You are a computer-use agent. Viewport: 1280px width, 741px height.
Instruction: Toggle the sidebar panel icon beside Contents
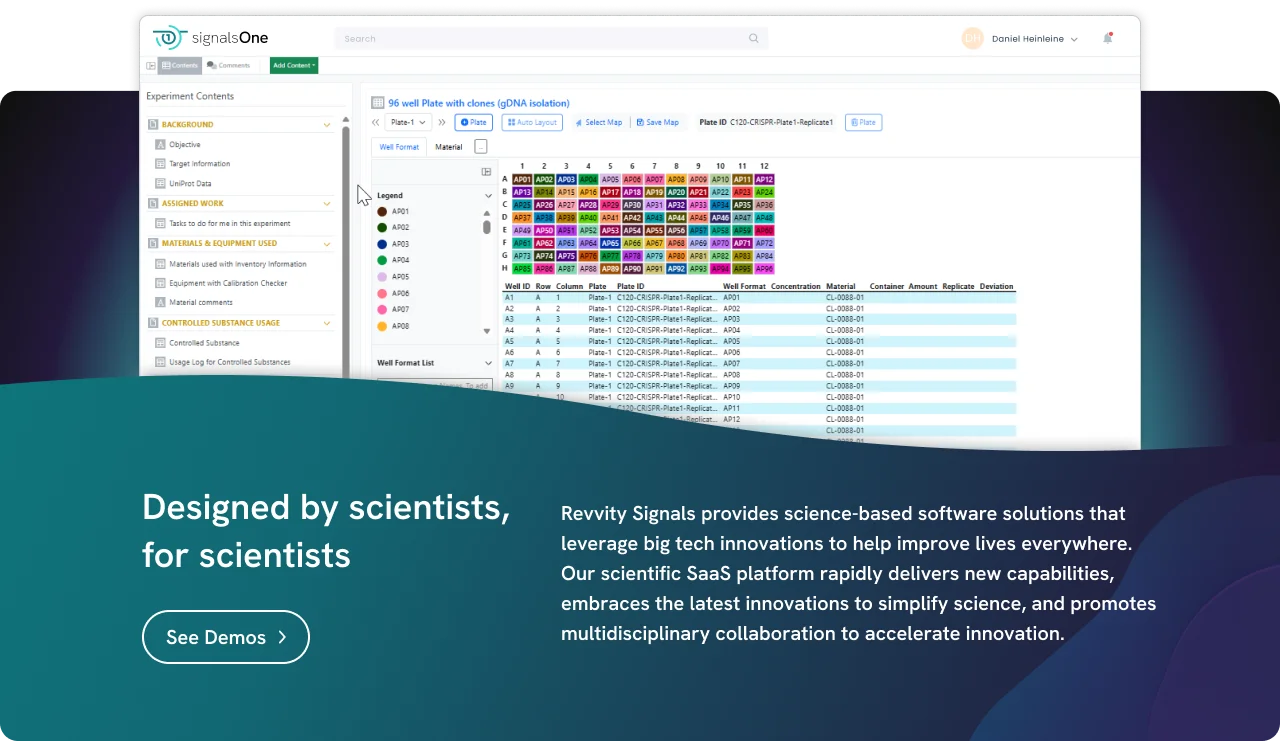151,66
